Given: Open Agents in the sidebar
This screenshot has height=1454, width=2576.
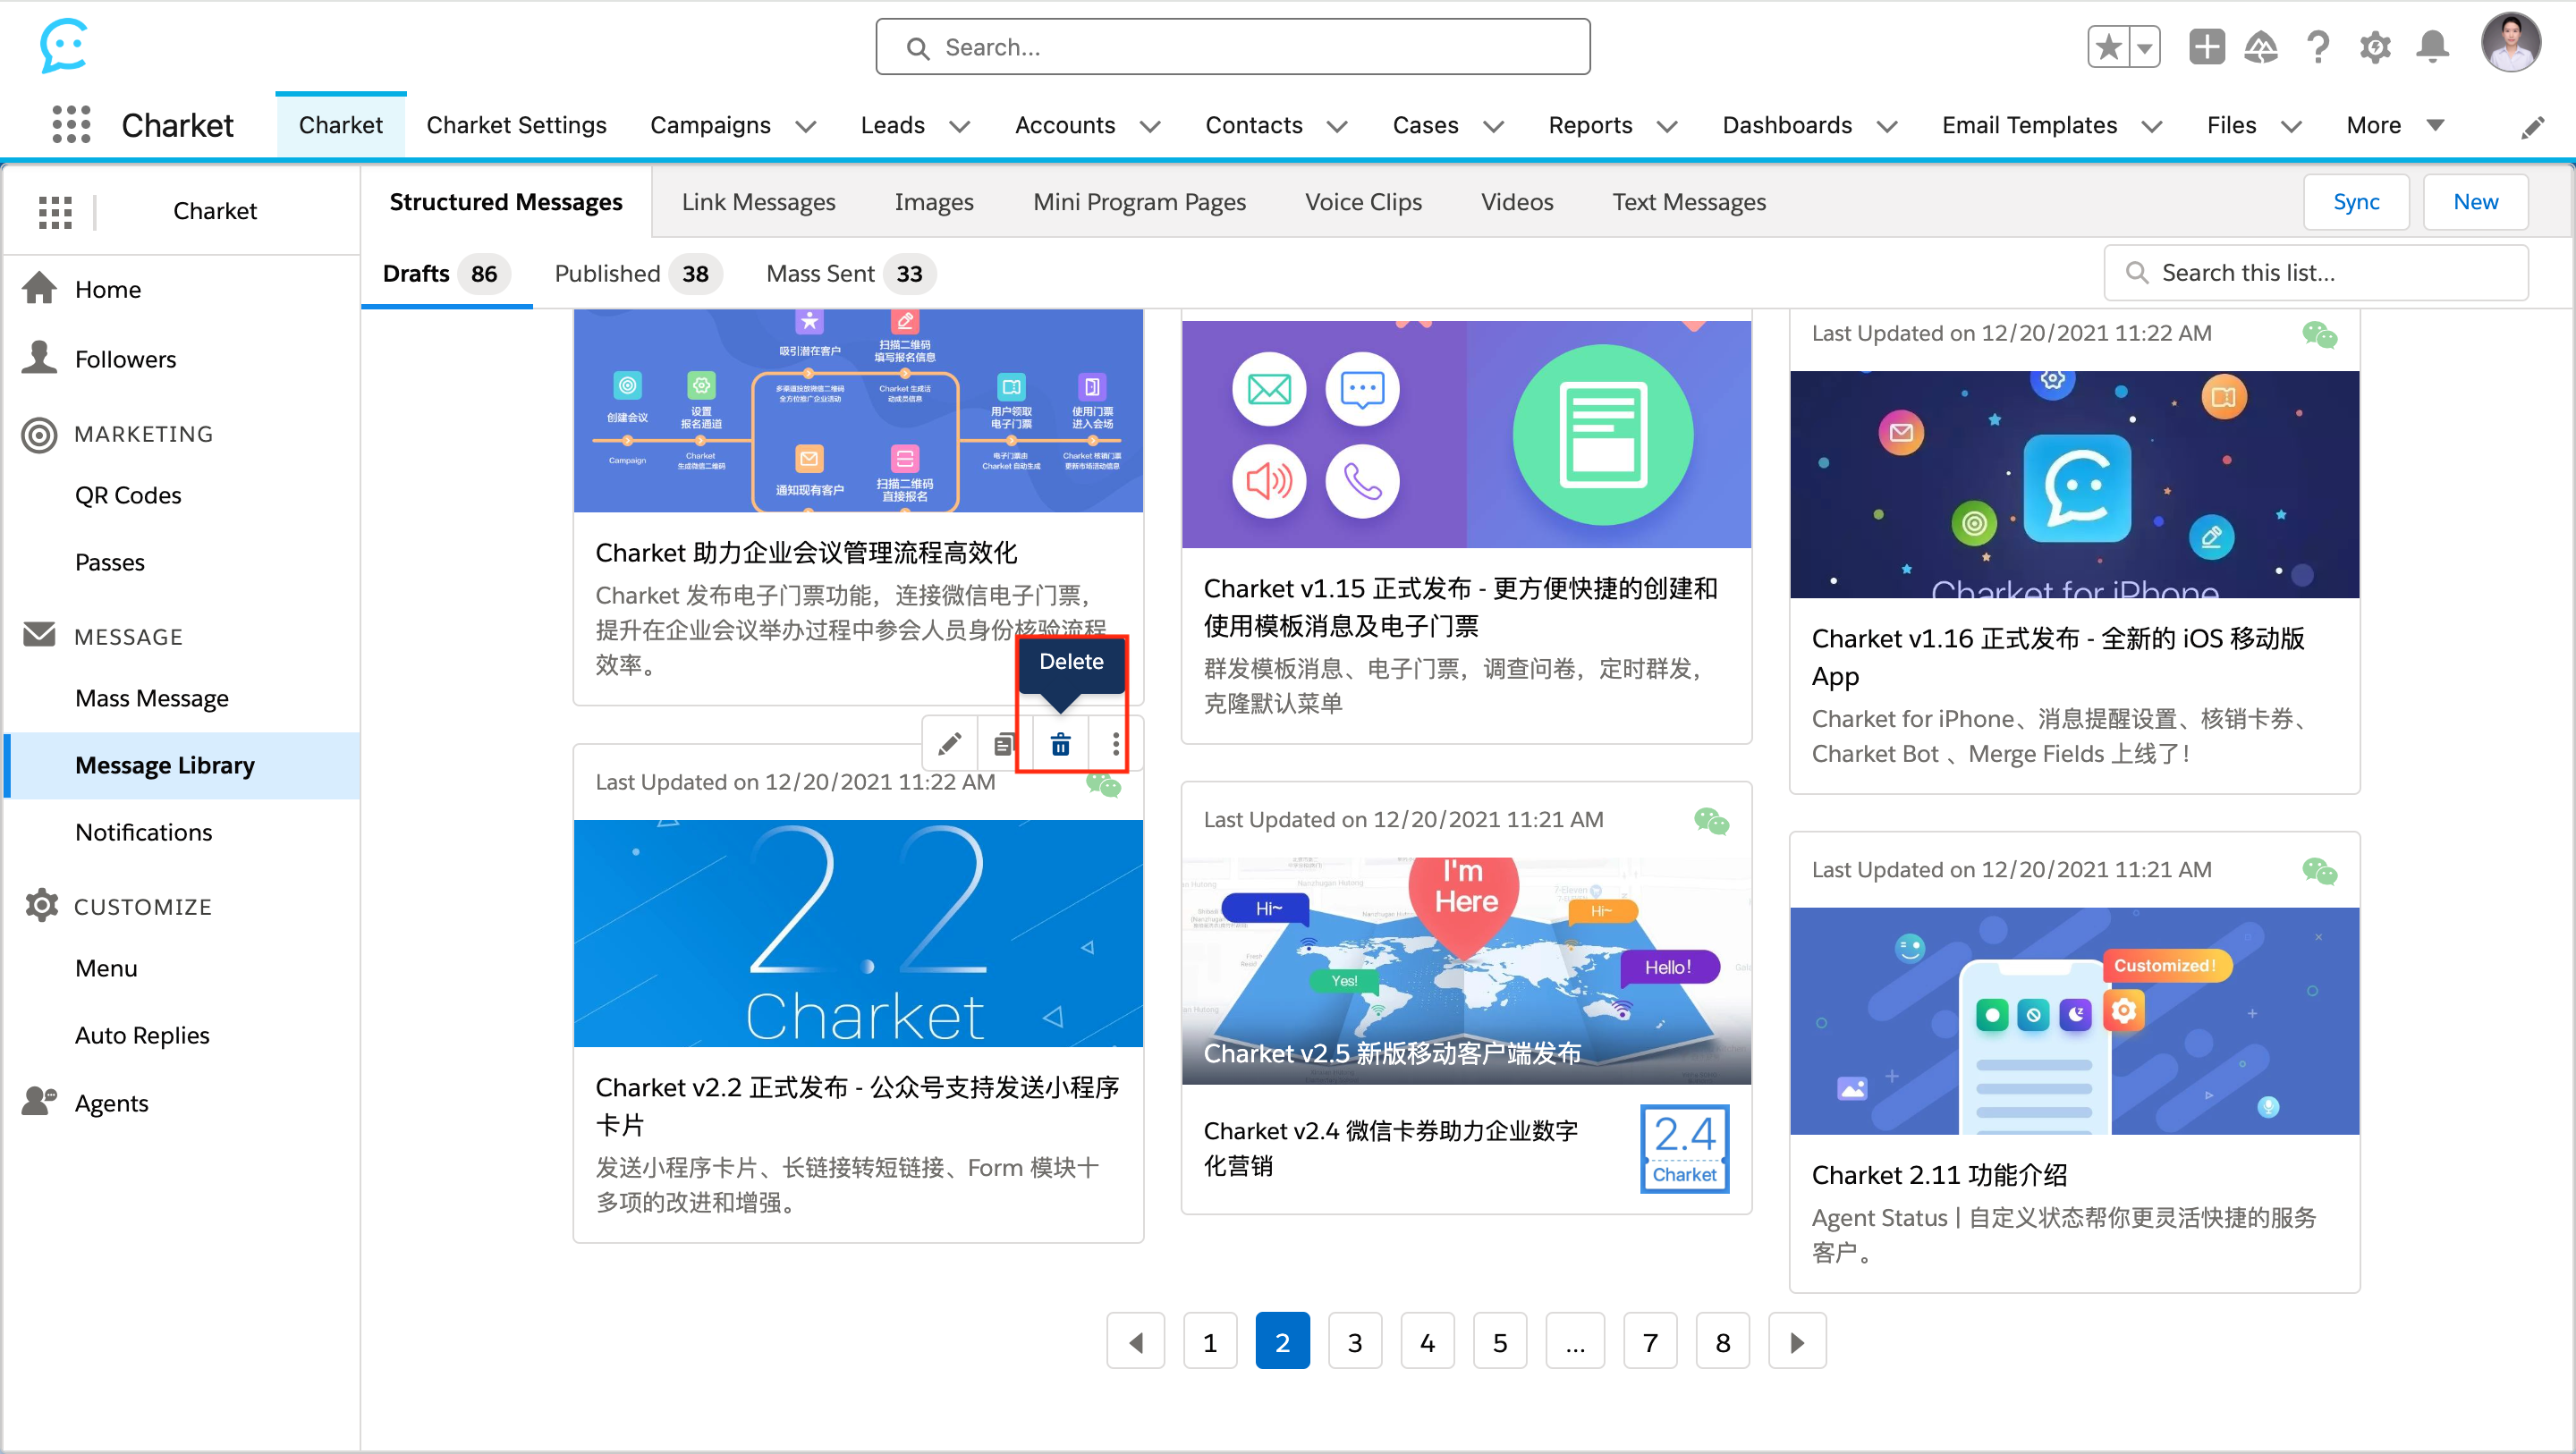Looking at the screenshot, I should point(111,1103).
